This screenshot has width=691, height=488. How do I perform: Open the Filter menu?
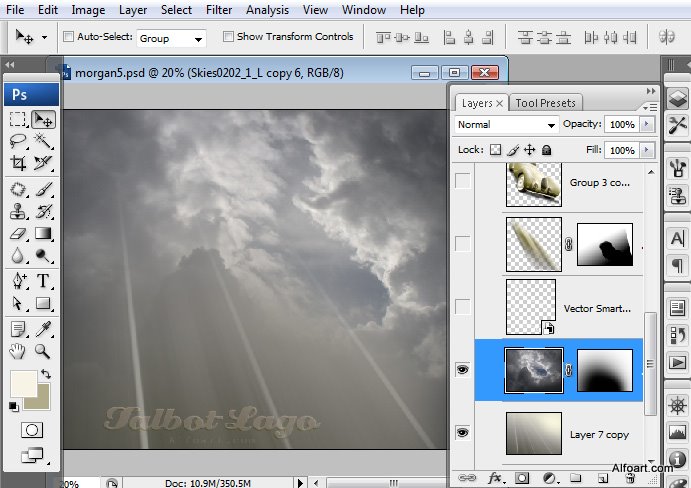[x=220, y=10]
